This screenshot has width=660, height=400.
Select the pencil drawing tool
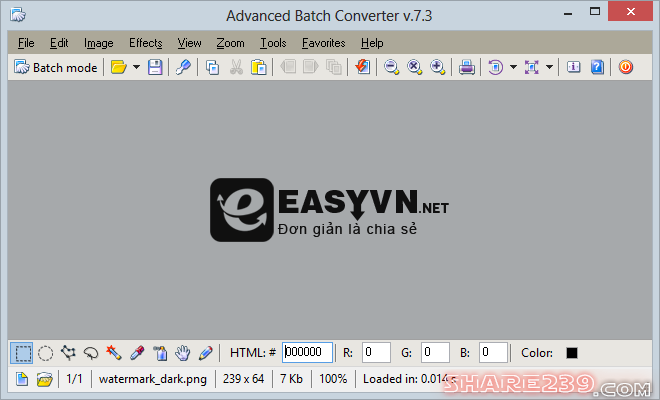205,353
